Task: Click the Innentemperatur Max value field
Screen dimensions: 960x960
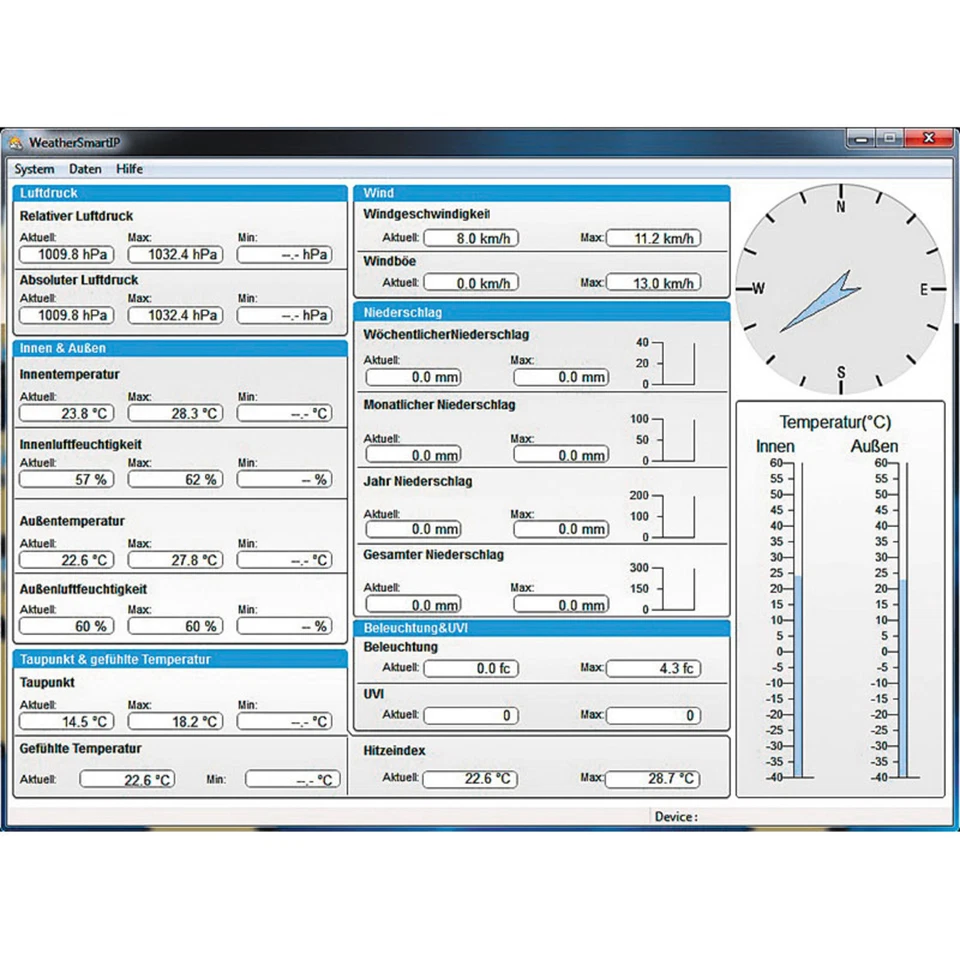Action: pyautogui.click(x=176, y=413)
